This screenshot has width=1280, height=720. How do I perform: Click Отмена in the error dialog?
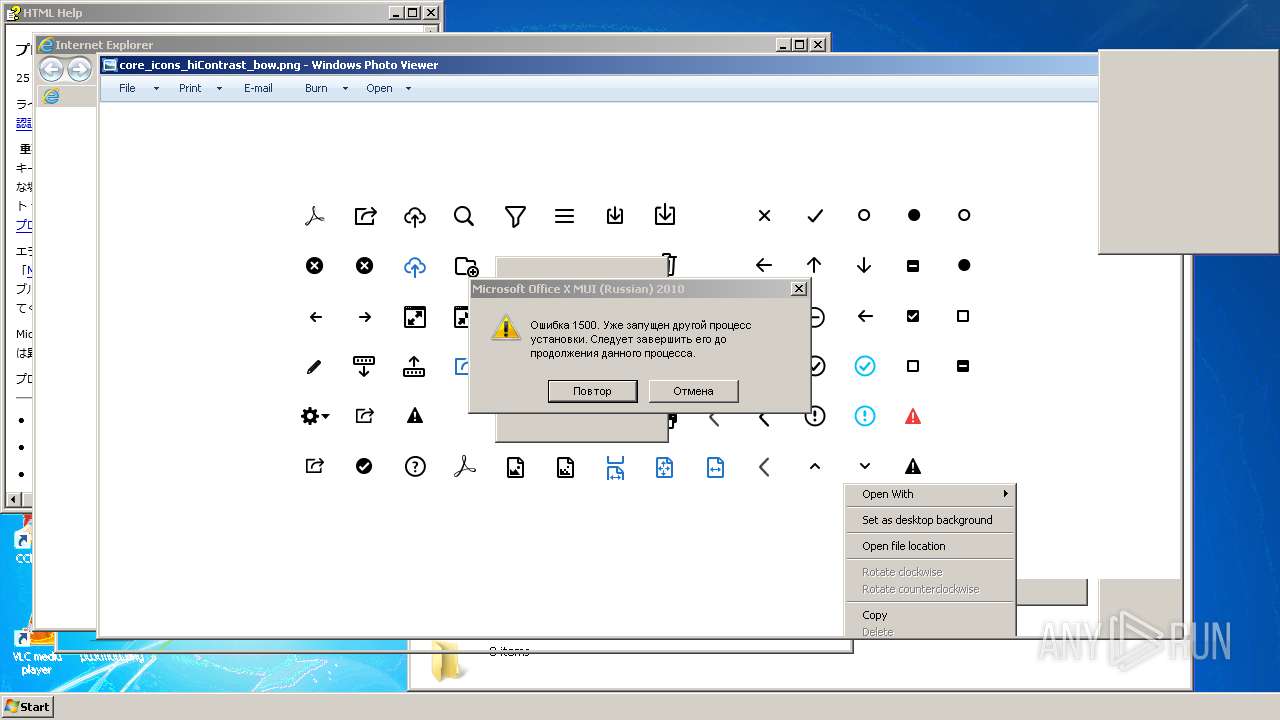693,391
